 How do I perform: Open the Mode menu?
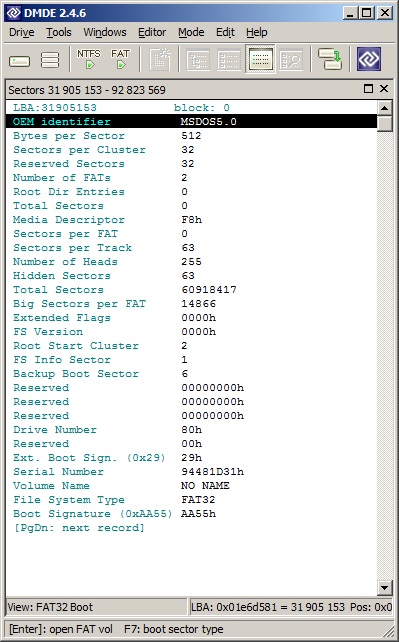191,32
